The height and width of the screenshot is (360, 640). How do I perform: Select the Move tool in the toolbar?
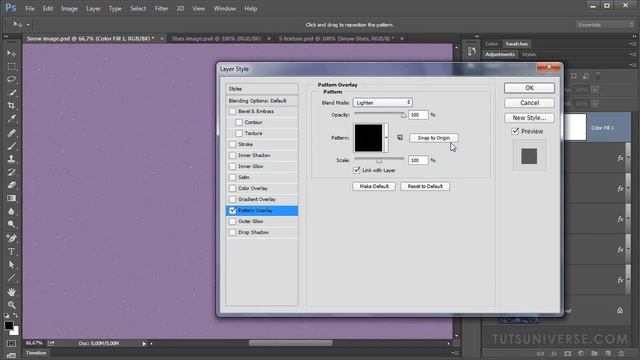click(11, 53)
